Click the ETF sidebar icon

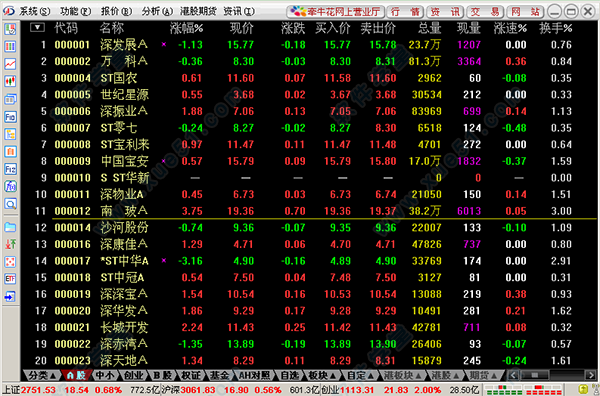(10, 279)
